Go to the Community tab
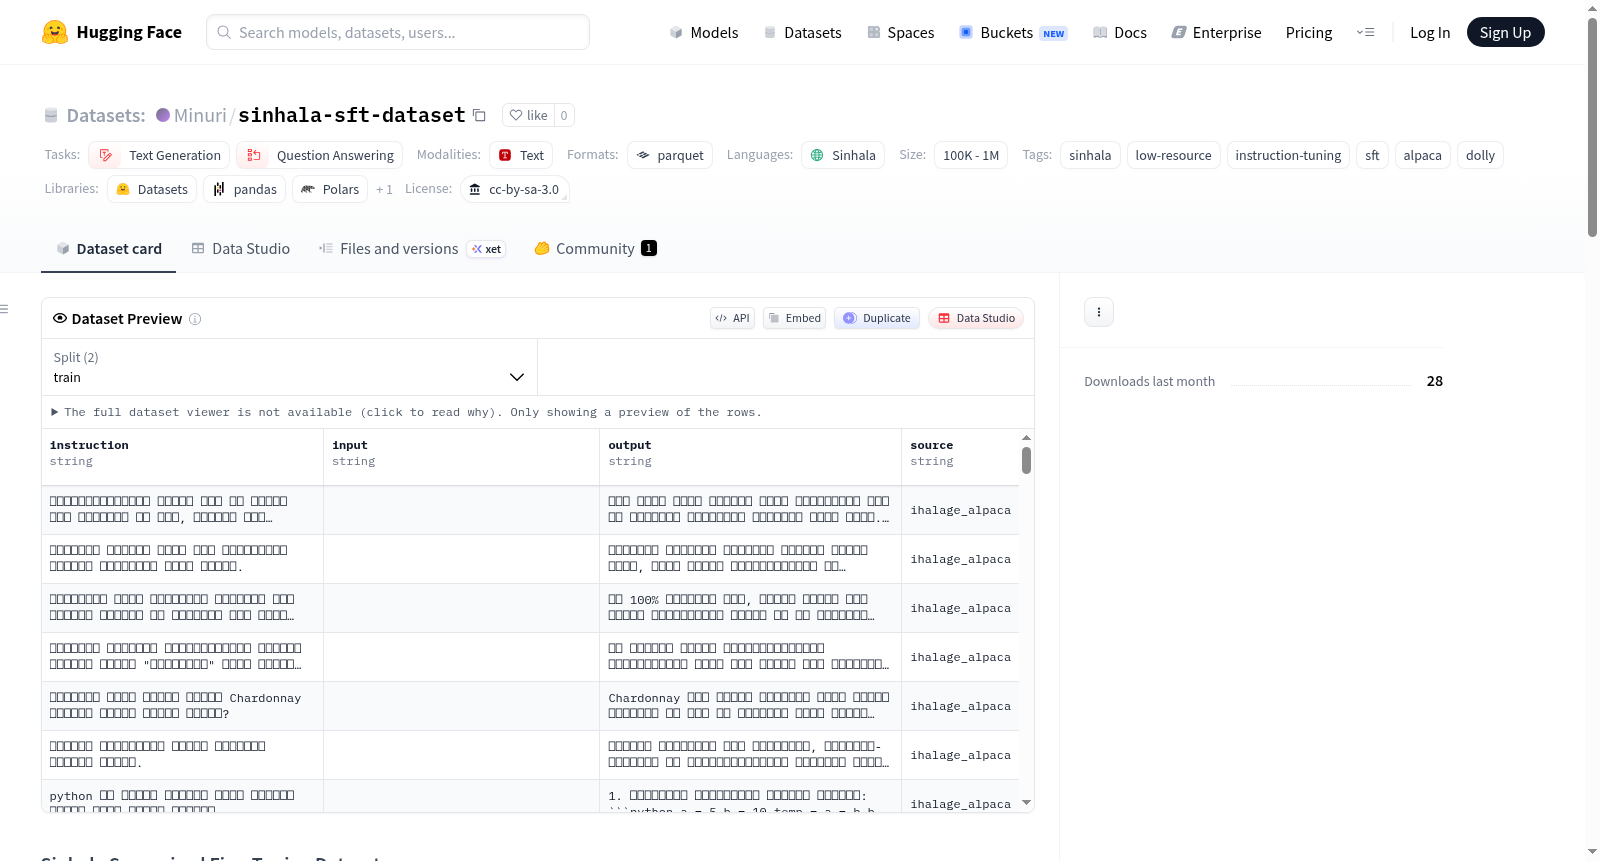Screen dimensions: 1600x861 [x=595, y=249]
